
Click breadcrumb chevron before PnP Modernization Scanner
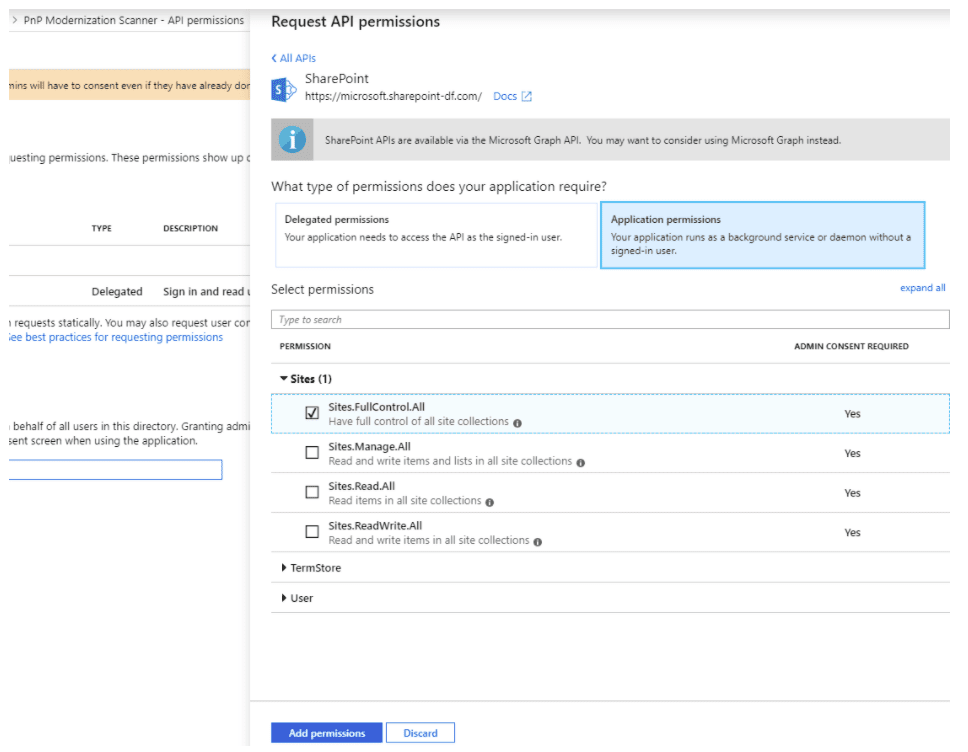point(15,20)
